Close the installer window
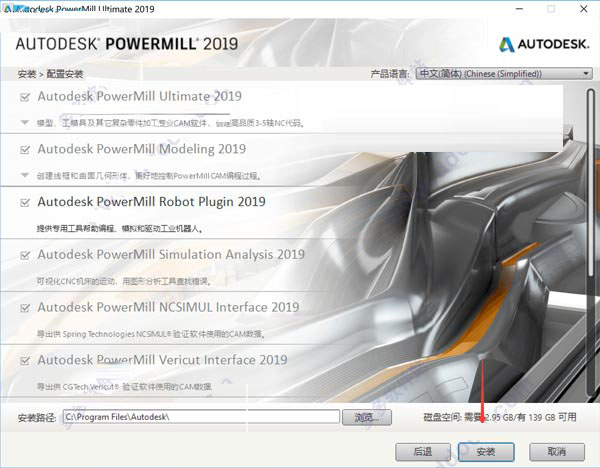 [584, 9]
